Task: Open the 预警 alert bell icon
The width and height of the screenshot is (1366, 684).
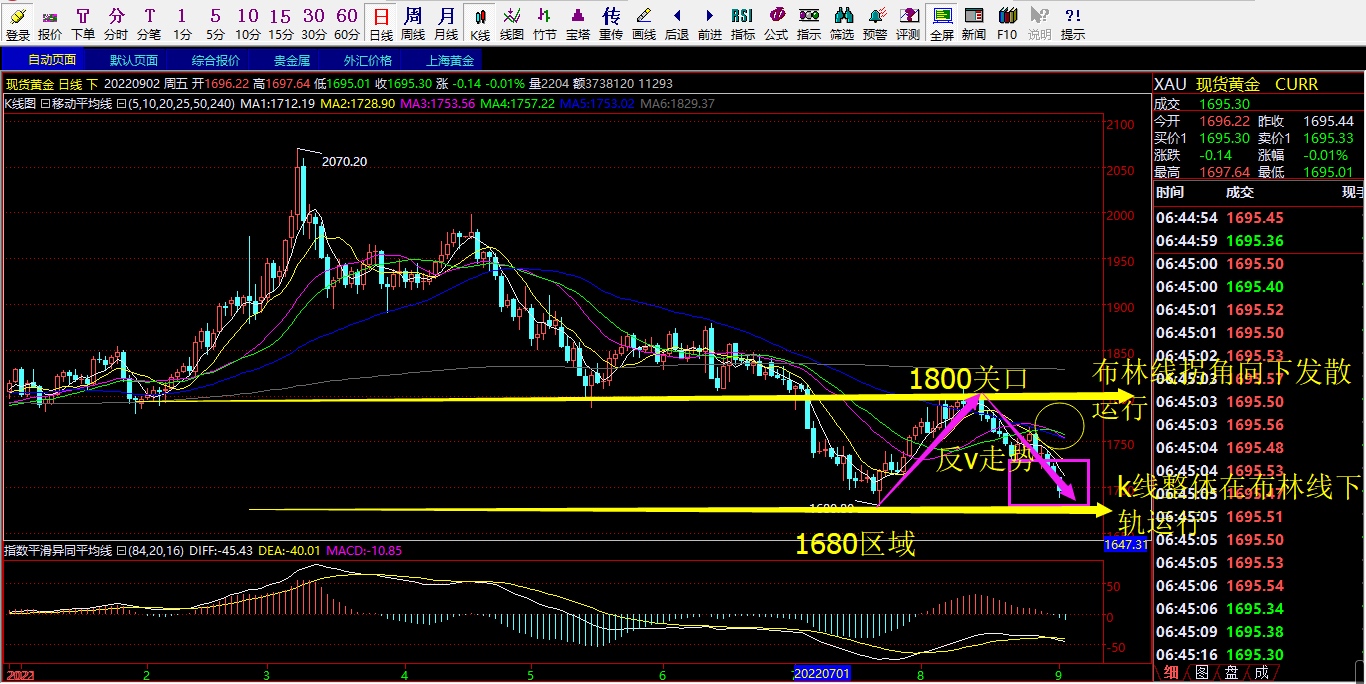Action: [875, 22]
